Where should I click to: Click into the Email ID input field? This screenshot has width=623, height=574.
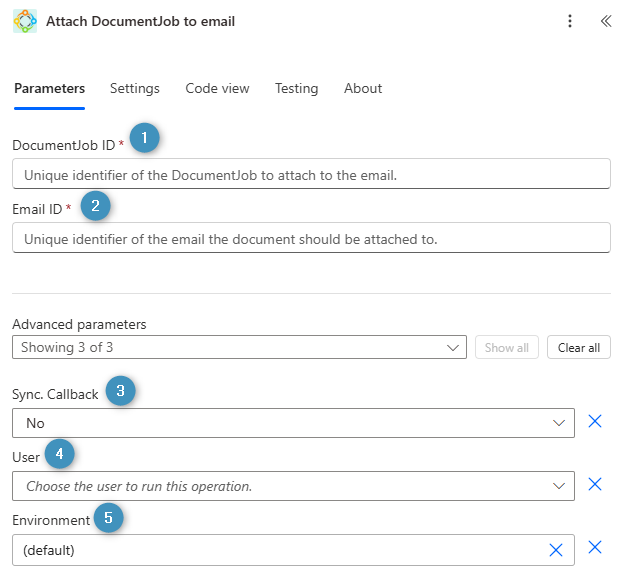click(311, 239)
